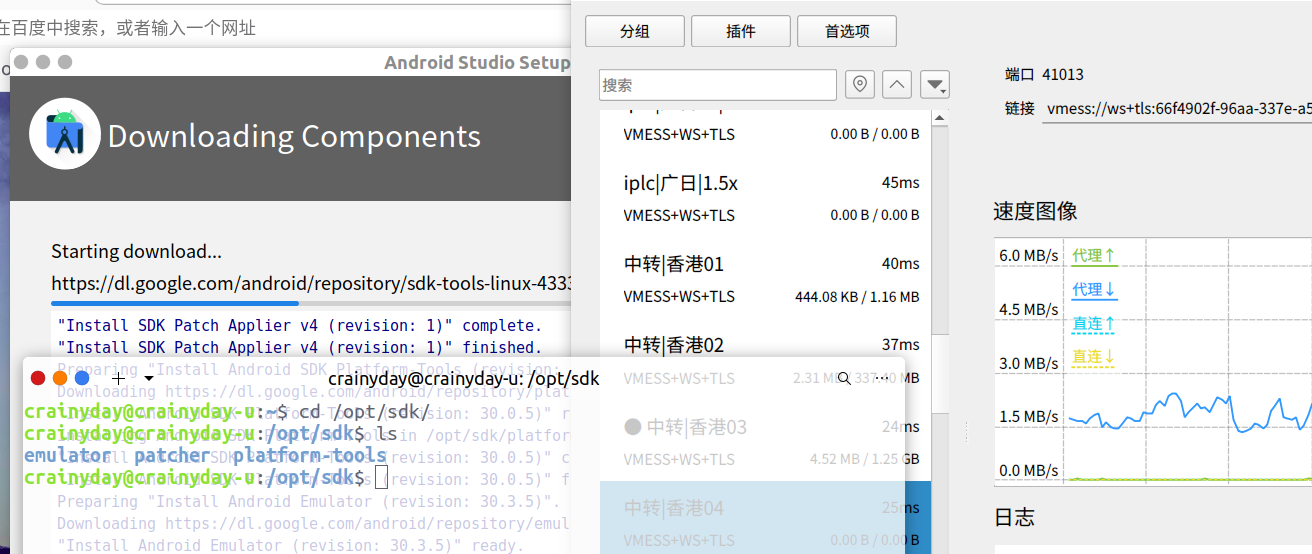Select the iplc|广日|1.5x server
Viewport: 1312px width, 554px height.
tap(765, 198)
